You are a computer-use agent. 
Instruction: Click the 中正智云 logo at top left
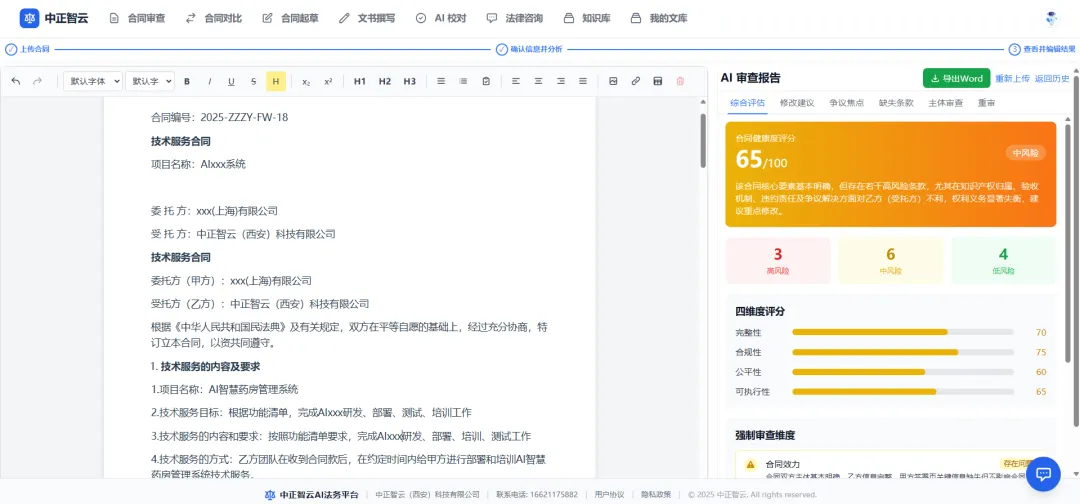[x=54, y=19]
